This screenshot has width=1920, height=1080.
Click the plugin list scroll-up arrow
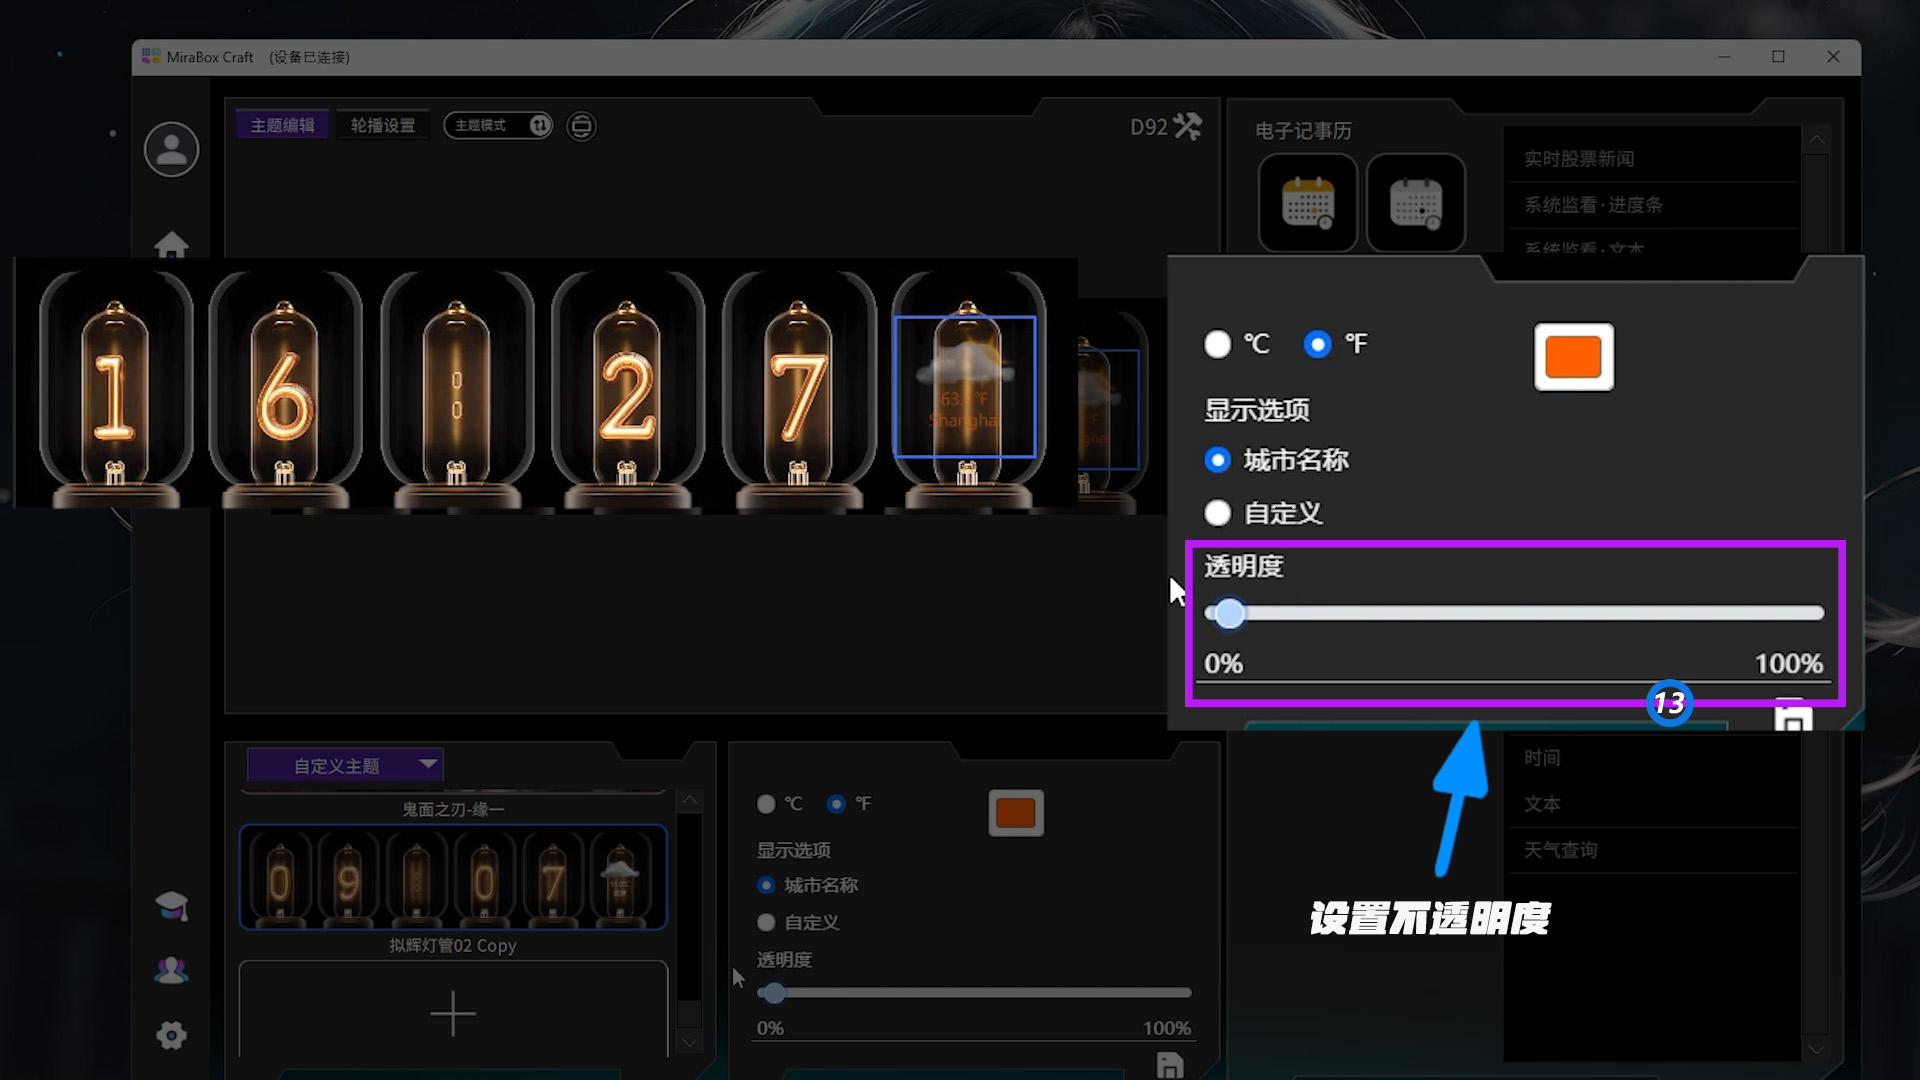pyautogui.click(x=1816, y=140)
